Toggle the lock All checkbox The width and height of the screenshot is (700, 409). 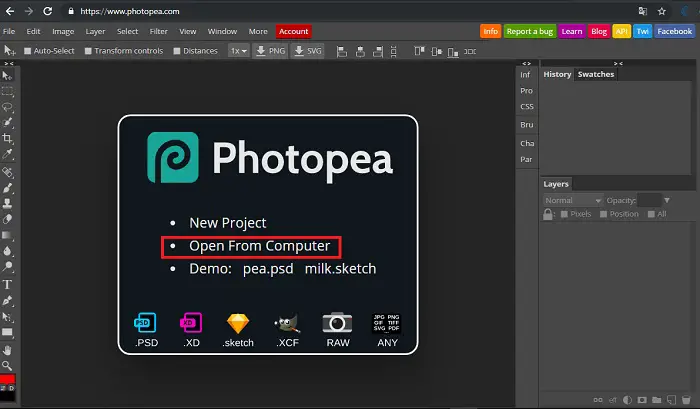[x=651, y=214]
